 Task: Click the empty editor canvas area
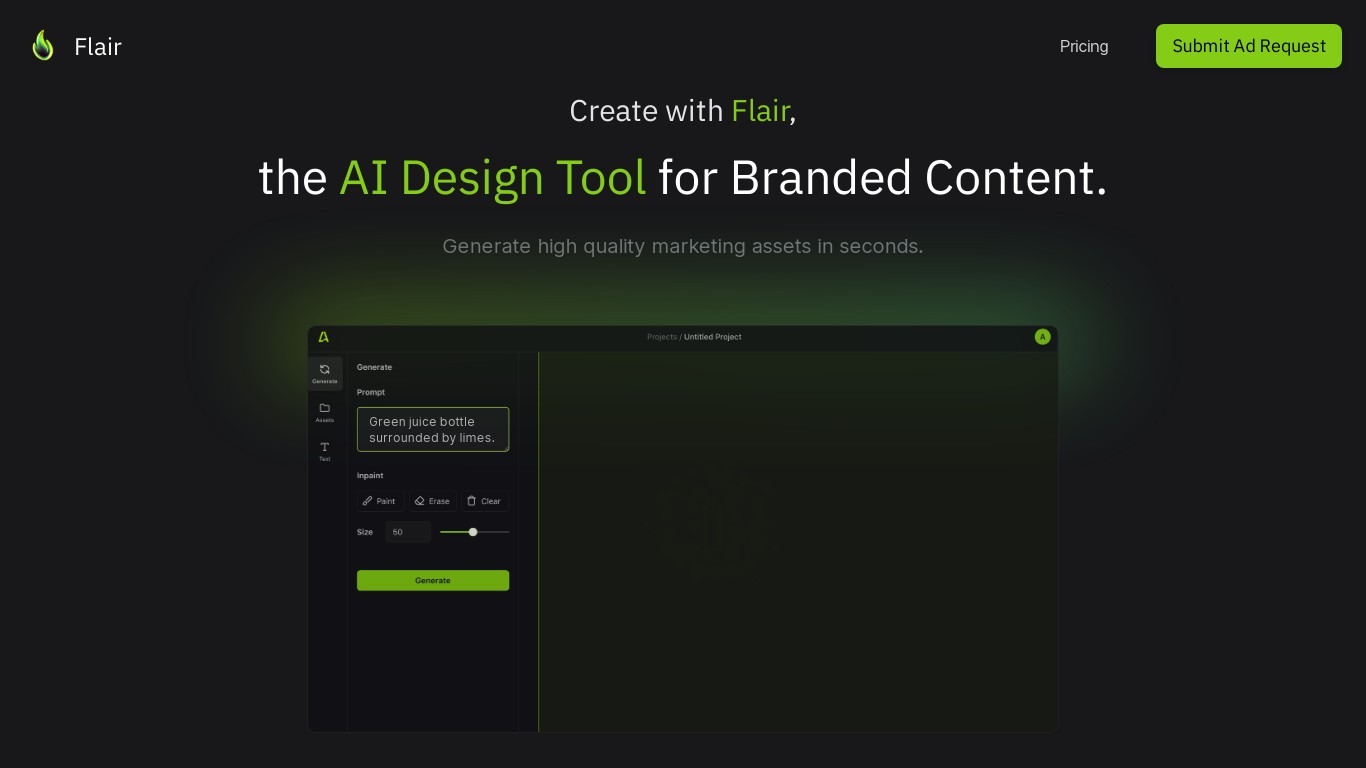coord(798,540)
